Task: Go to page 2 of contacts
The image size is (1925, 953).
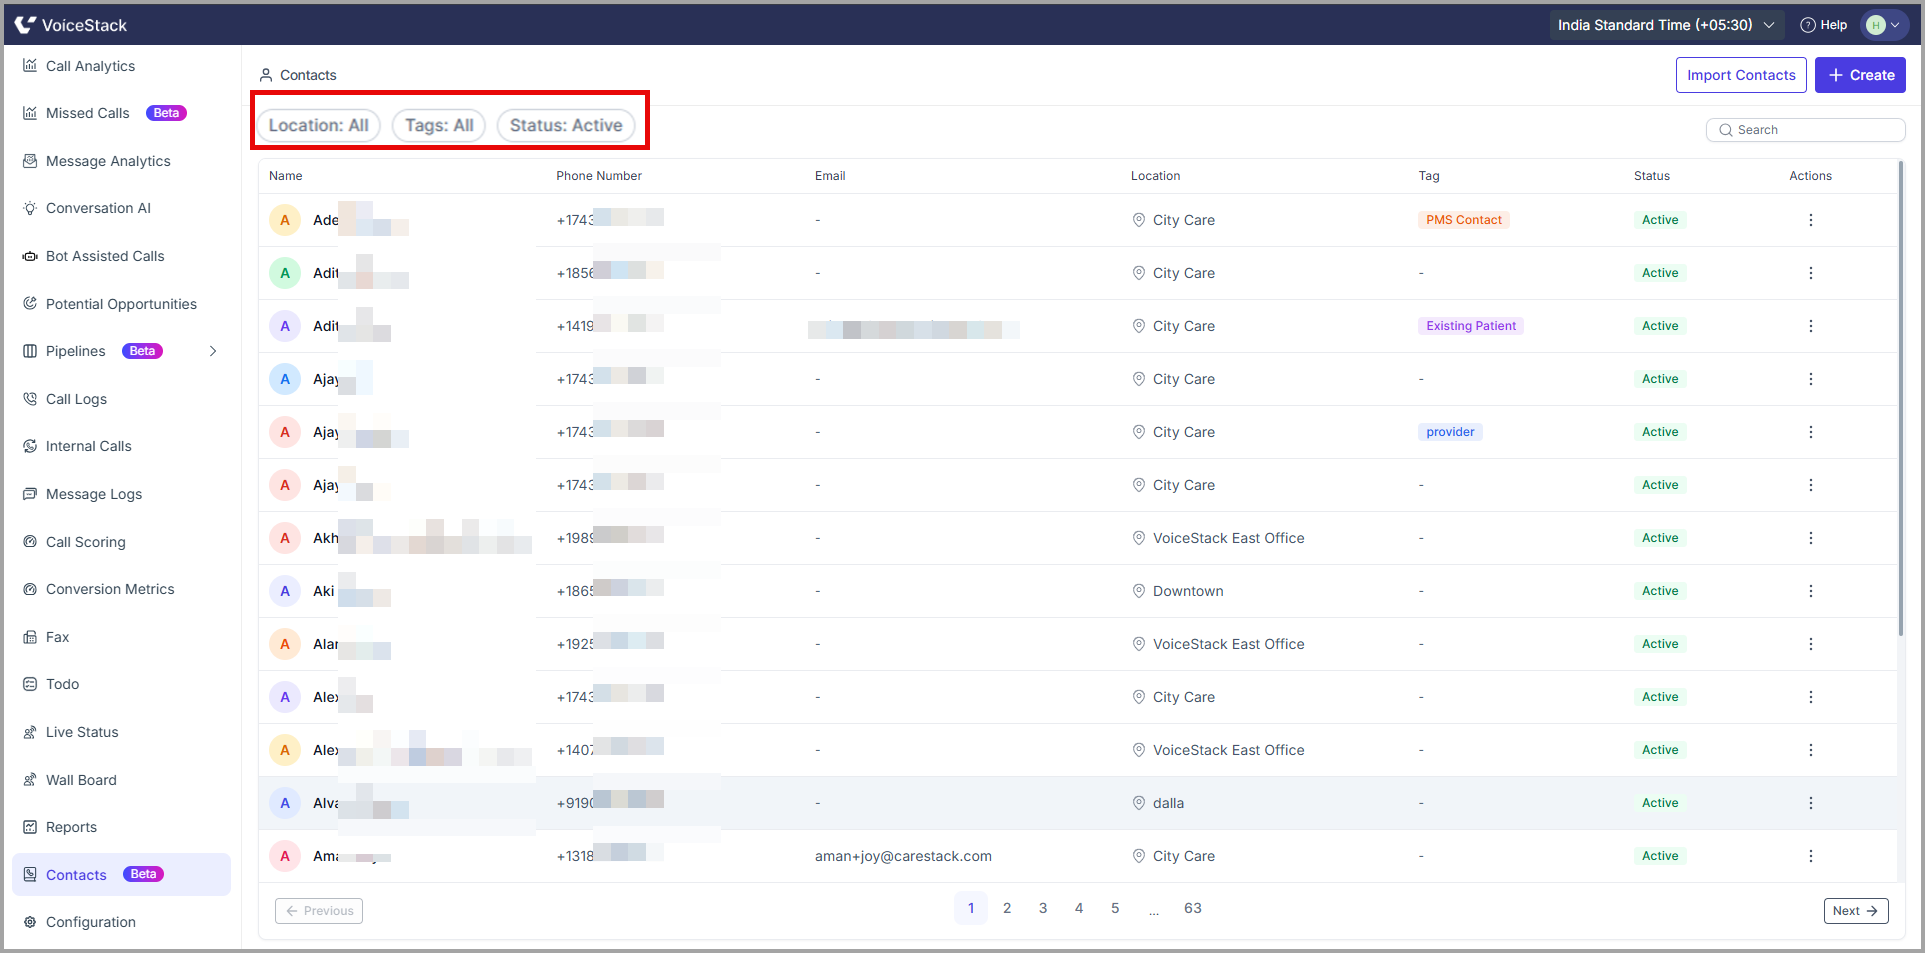Action: pyautogui.click(x=1007, y=908)
